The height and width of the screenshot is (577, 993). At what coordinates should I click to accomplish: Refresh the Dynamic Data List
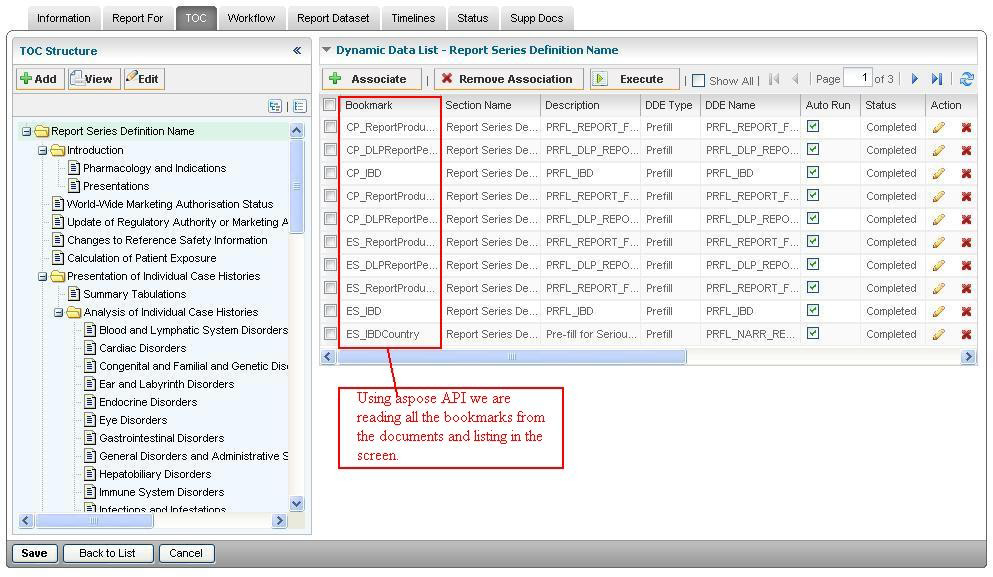966,79
